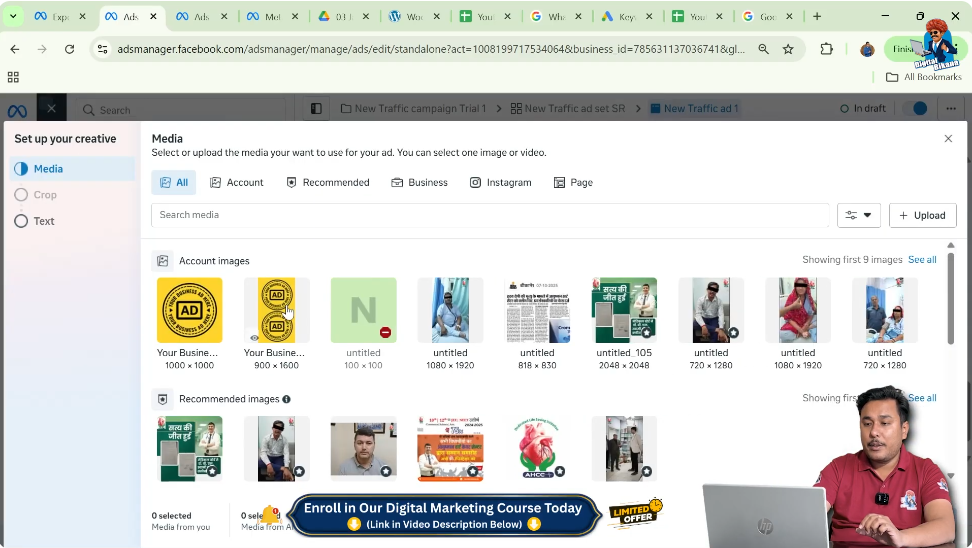Select the Media step radio option
This screenshot has height=548, width=972.
[21, 169]
